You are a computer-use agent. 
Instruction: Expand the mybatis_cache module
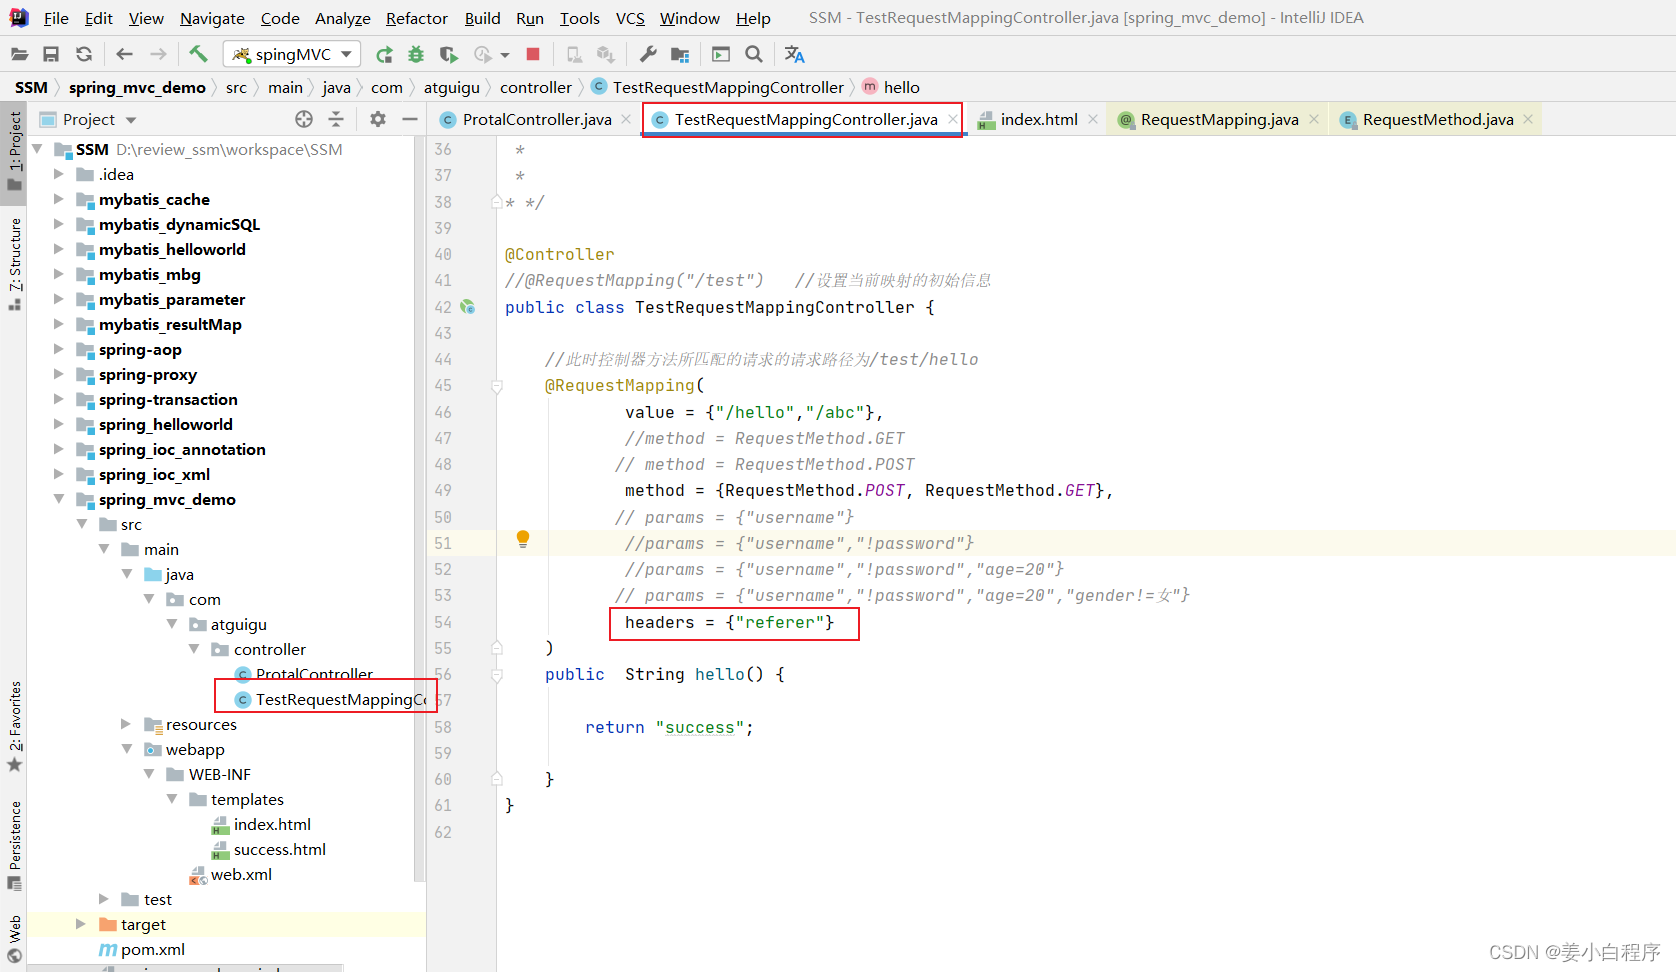tap(58, 198)
